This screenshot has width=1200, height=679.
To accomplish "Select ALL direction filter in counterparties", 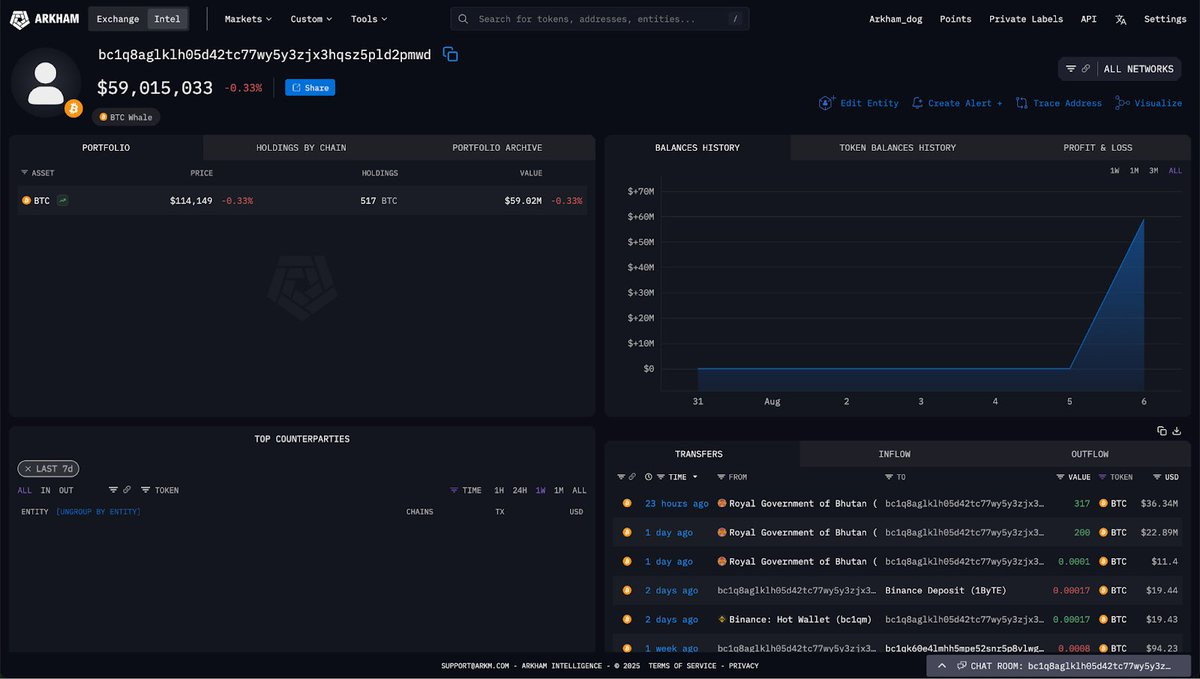I will pos(25,491).
